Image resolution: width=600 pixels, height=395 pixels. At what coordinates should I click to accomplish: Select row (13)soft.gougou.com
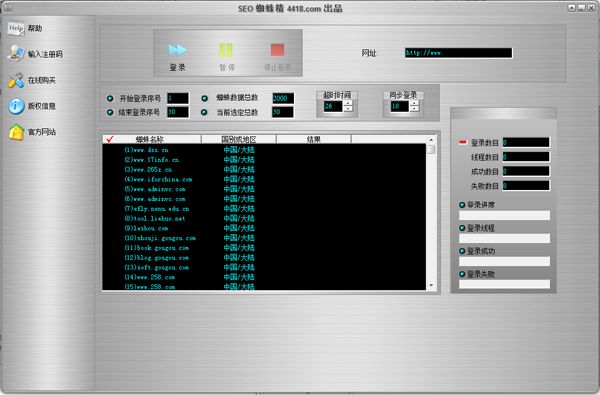(x=264, y=267)
